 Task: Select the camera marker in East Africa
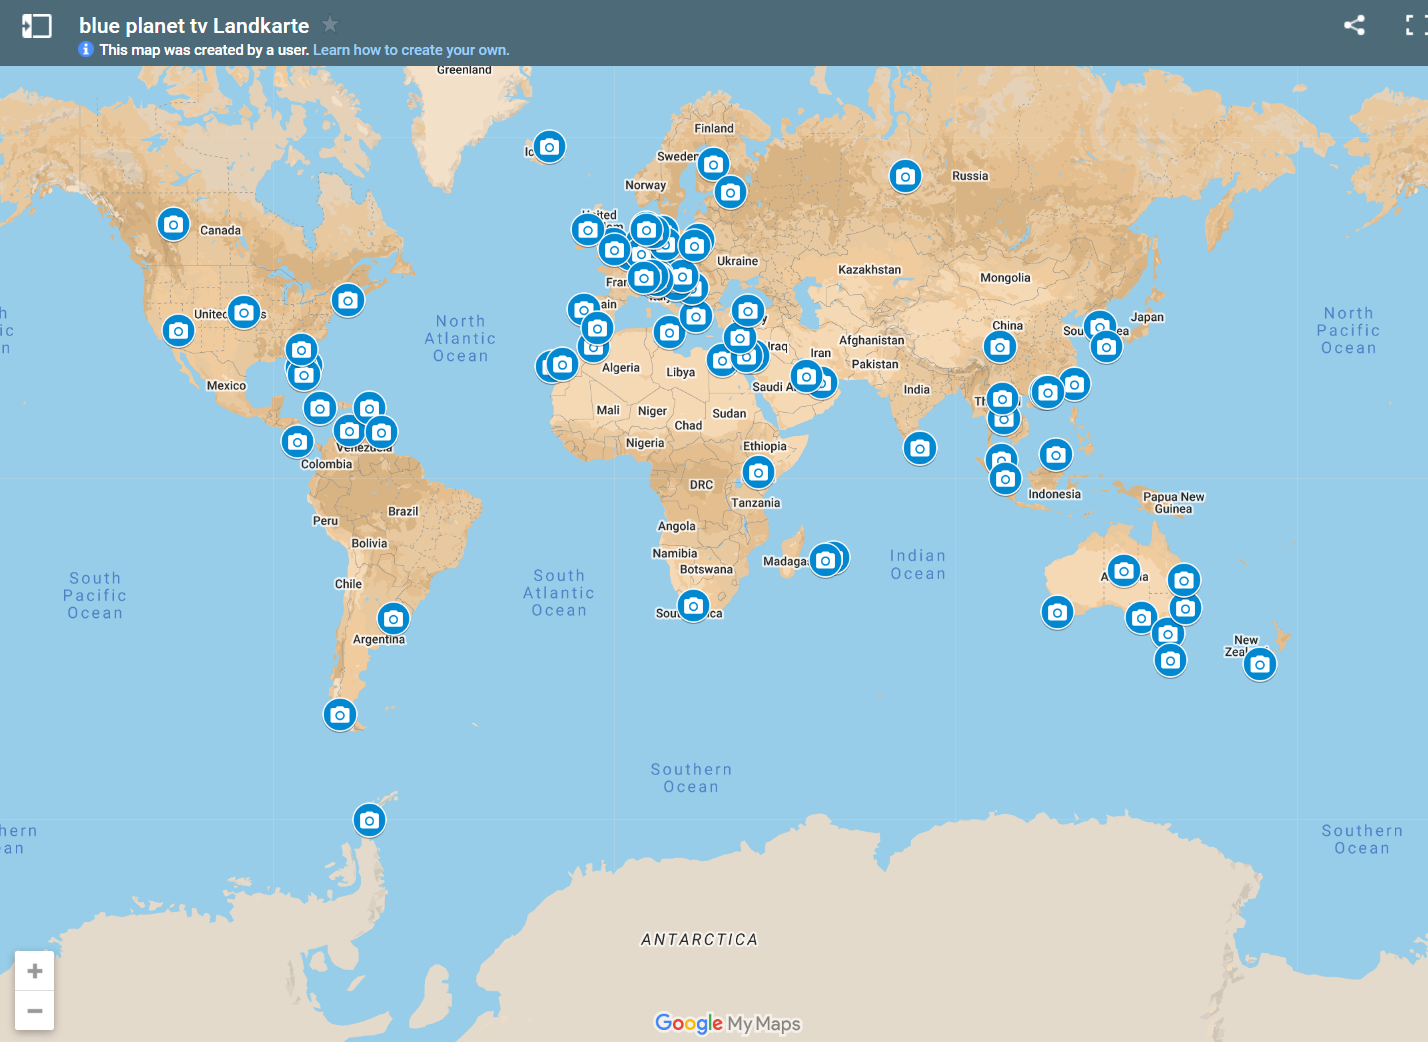tap(758, 472)
